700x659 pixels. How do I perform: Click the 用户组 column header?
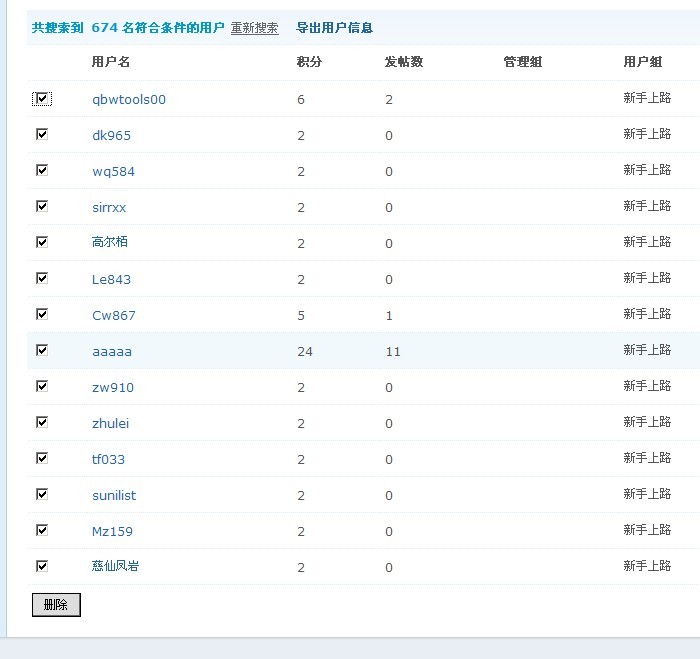click(642, 62)
